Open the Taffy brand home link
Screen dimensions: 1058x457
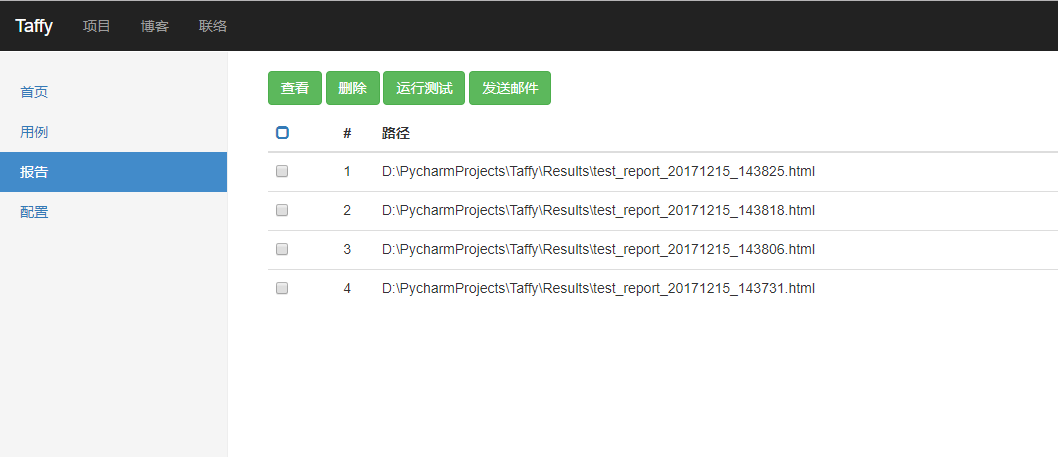pyautogui.click(x=34, y=26)
